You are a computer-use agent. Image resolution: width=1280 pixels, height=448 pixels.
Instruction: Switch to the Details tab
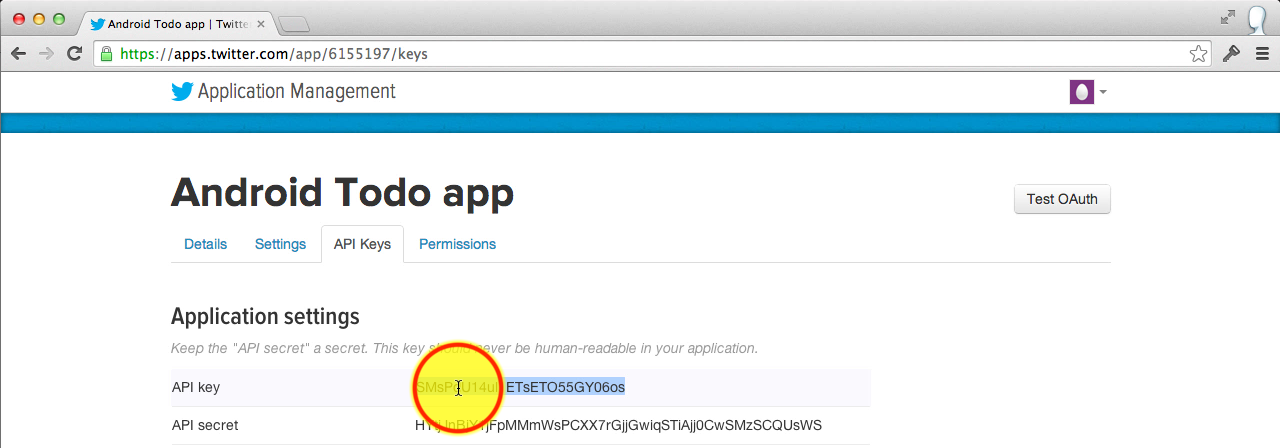click(x=205, y=244)
